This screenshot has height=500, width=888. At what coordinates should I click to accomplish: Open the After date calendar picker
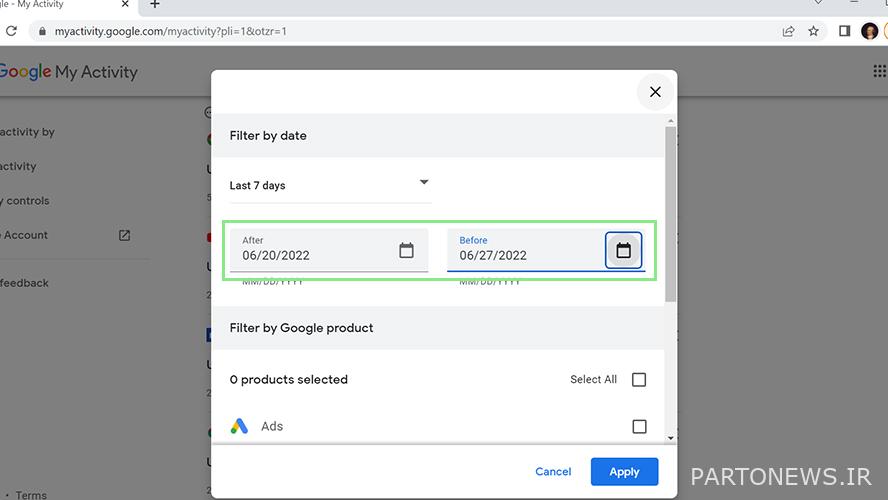click(406, 250)
